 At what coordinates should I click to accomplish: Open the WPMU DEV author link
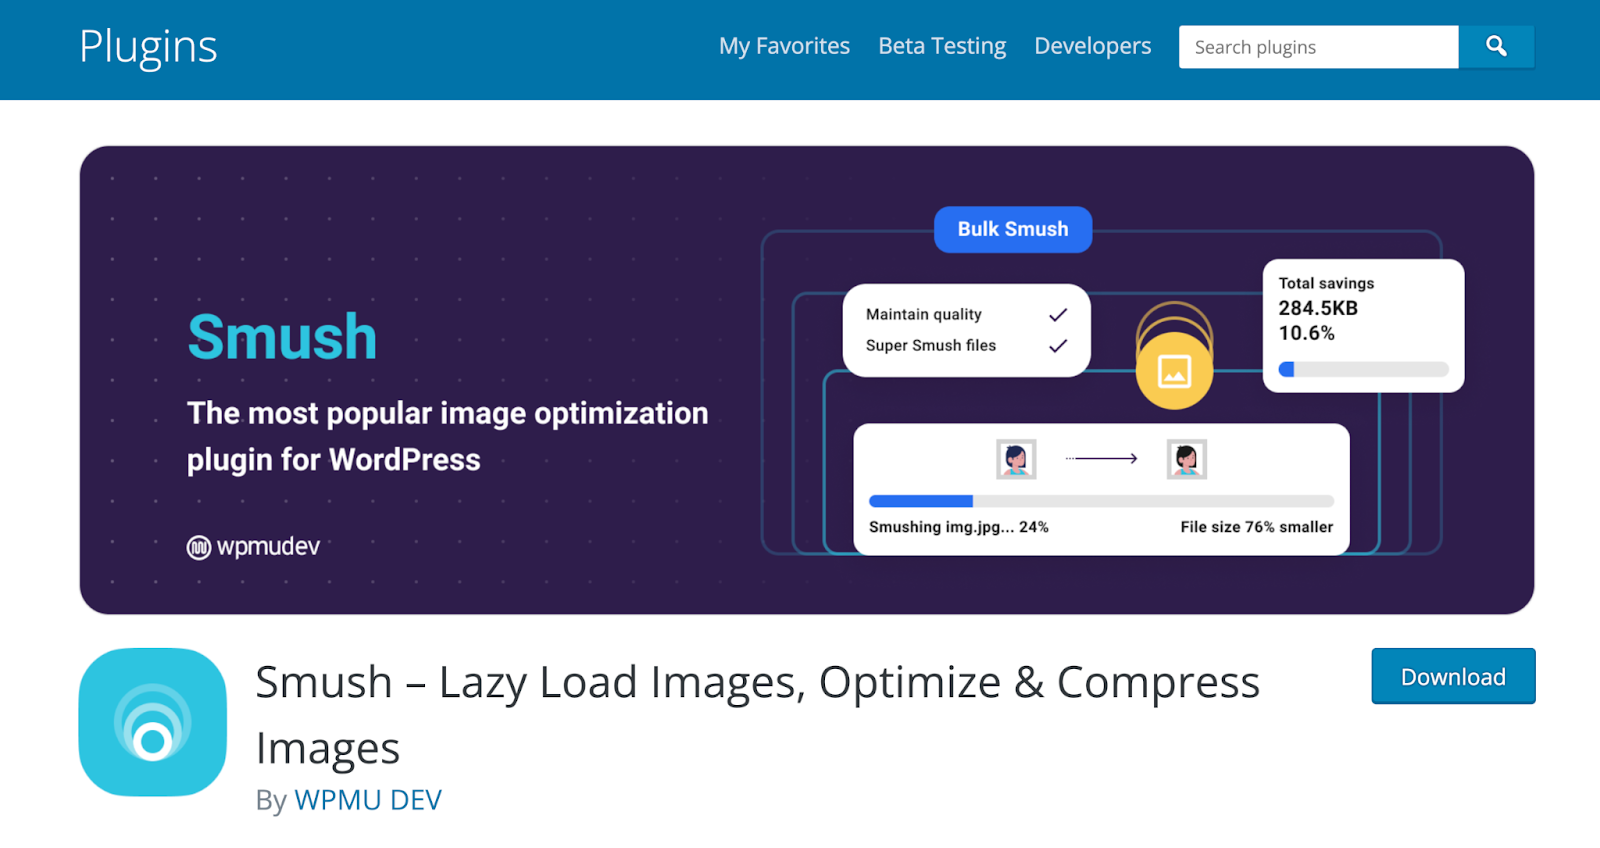pyautogui.click(x=368, y=800)
